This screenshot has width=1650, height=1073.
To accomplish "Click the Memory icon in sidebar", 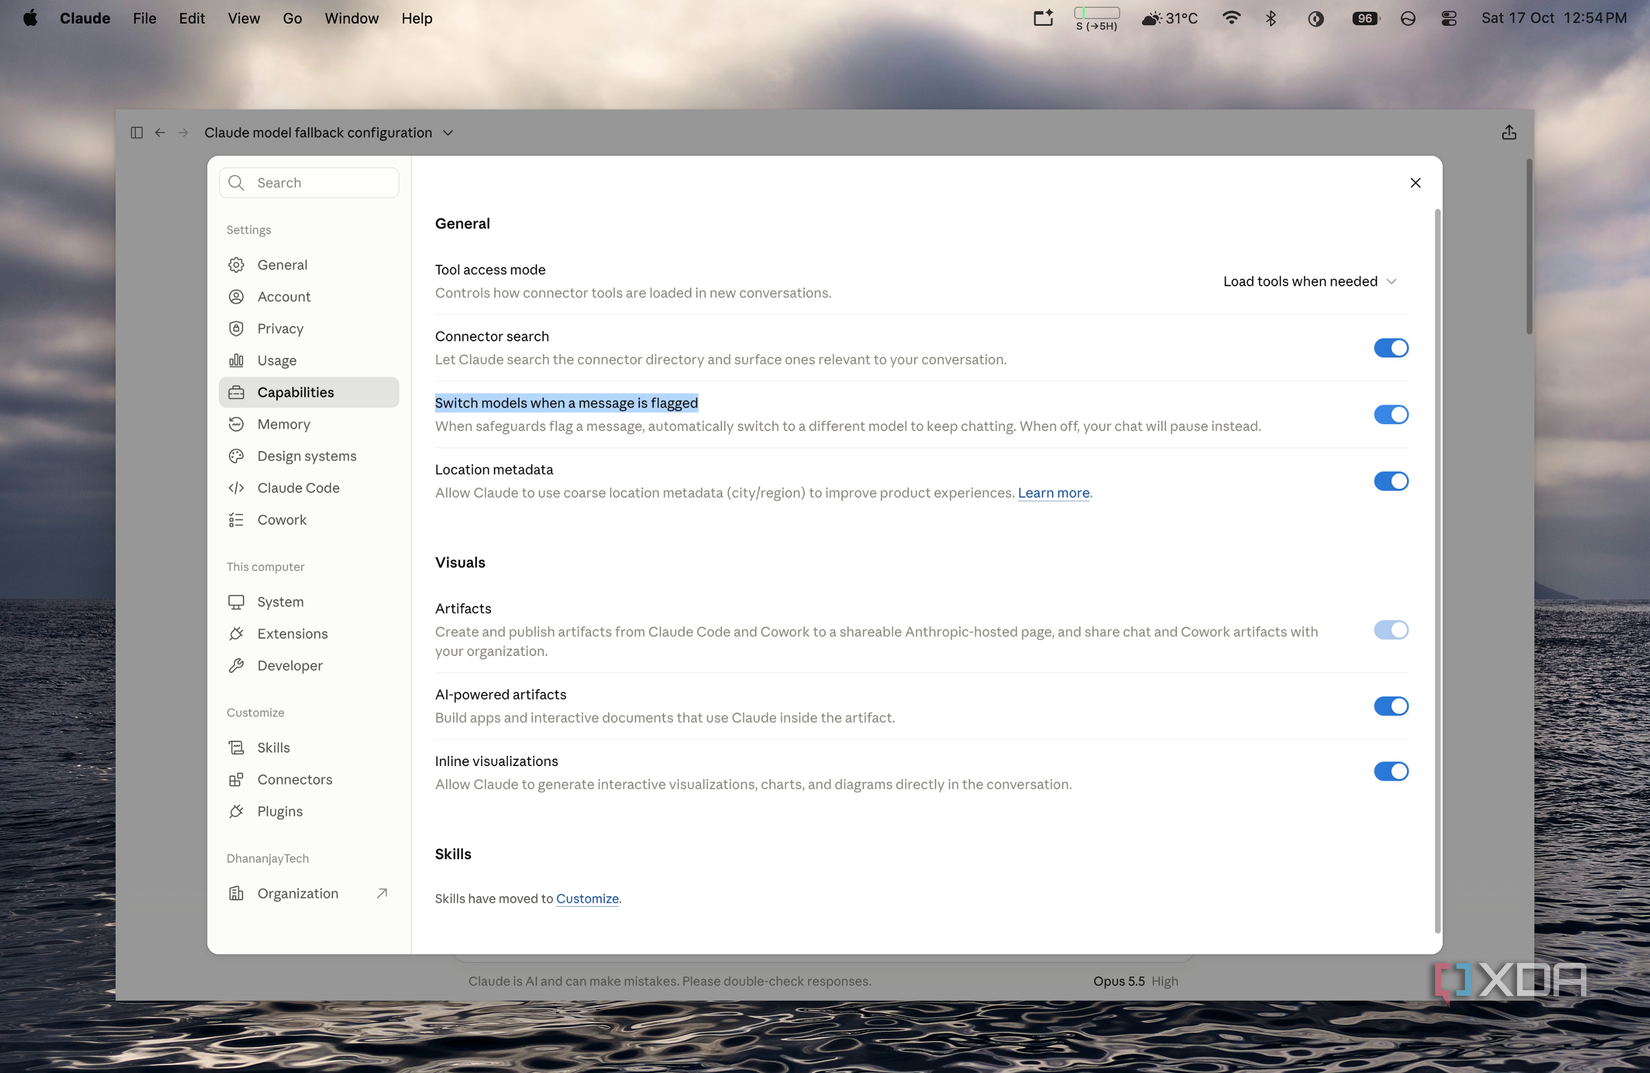I will click(236, 424).
